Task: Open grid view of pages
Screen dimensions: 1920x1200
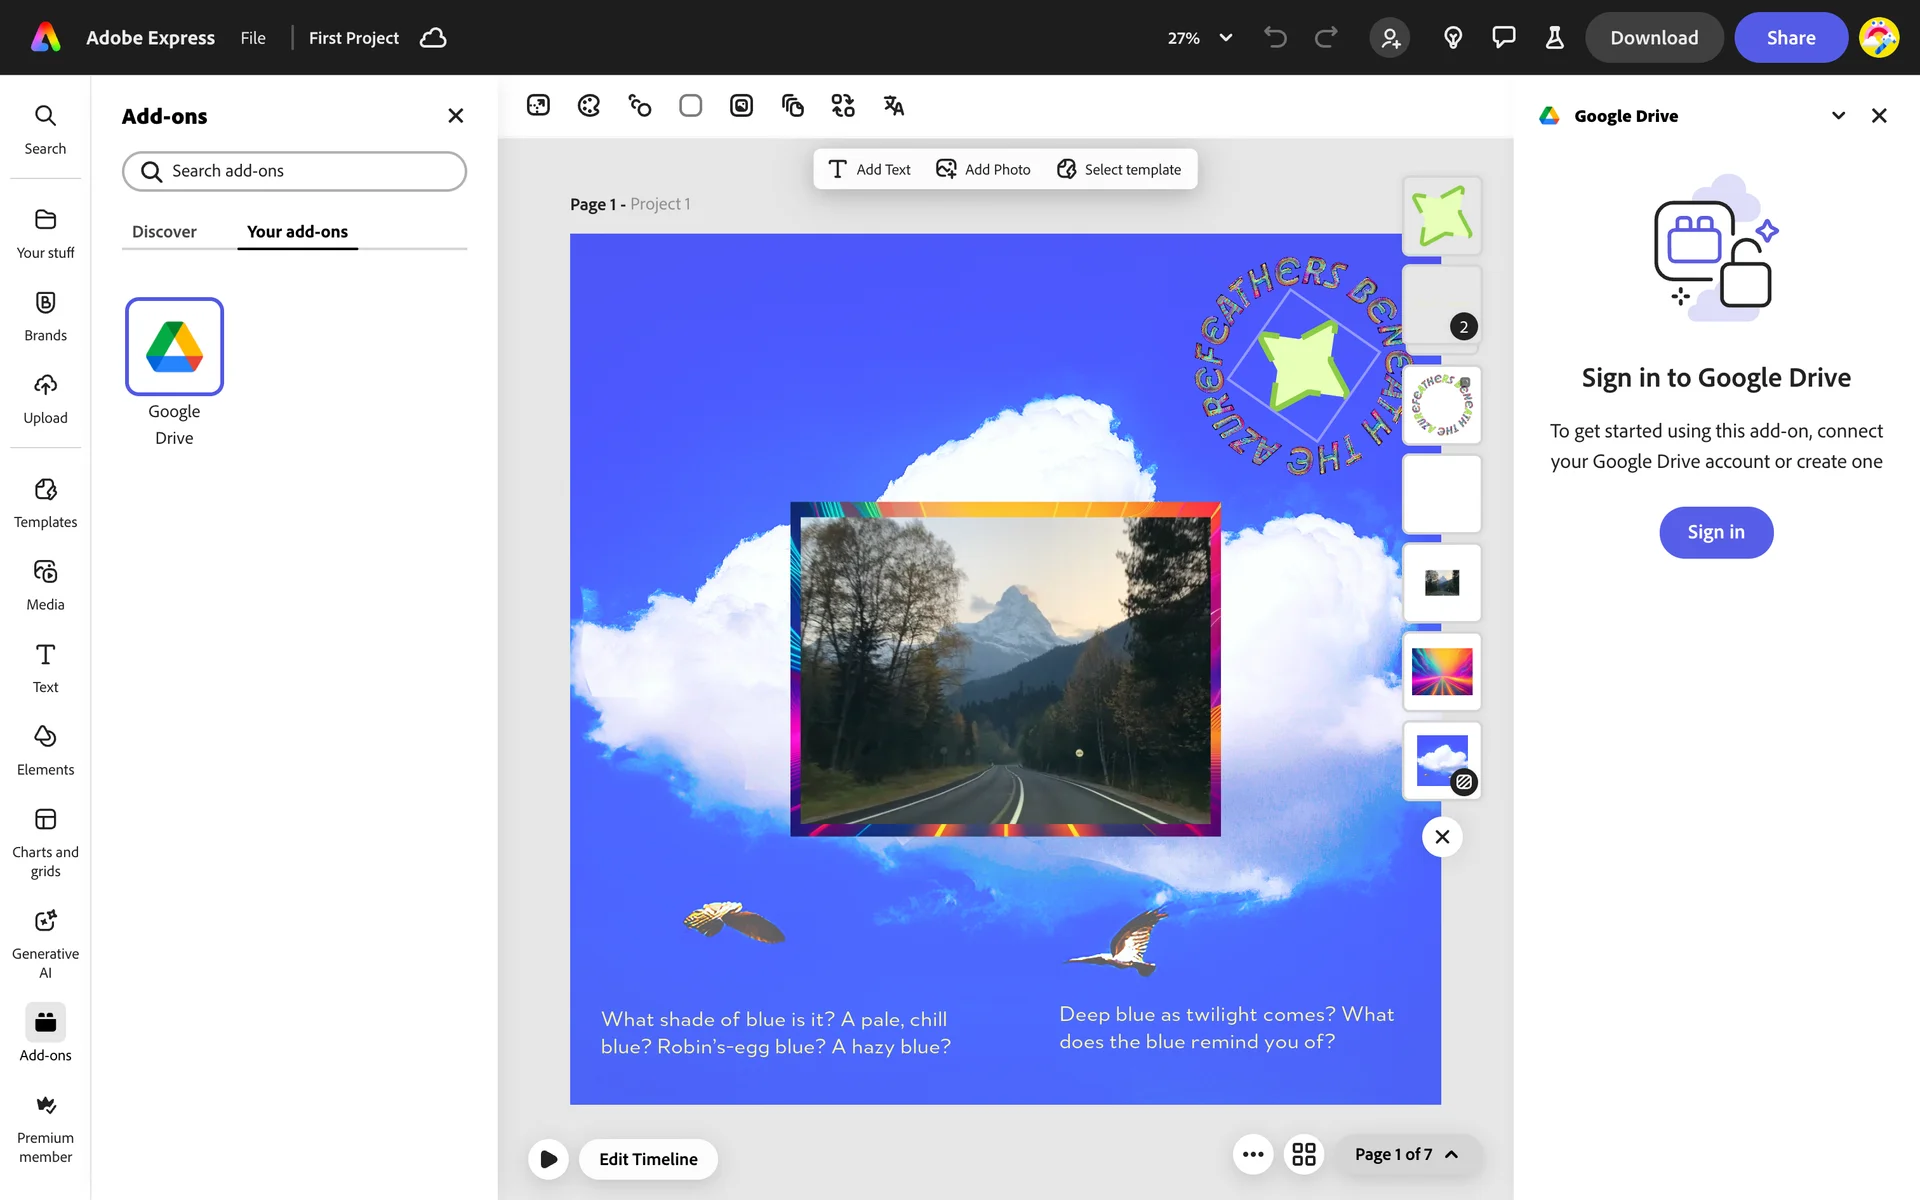Action: 1304,1155
